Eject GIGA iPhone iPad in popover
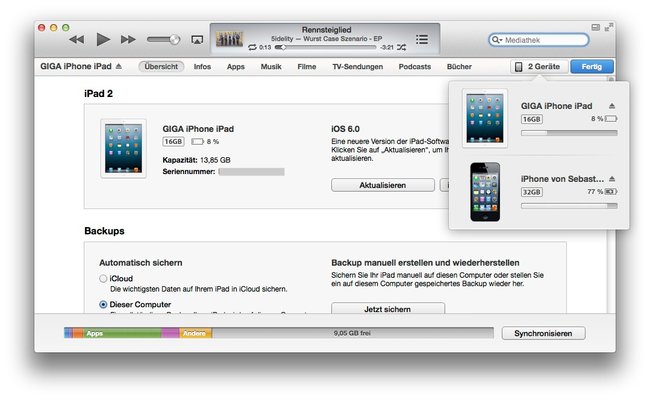650x400 pixels. (x=612, y=106)
